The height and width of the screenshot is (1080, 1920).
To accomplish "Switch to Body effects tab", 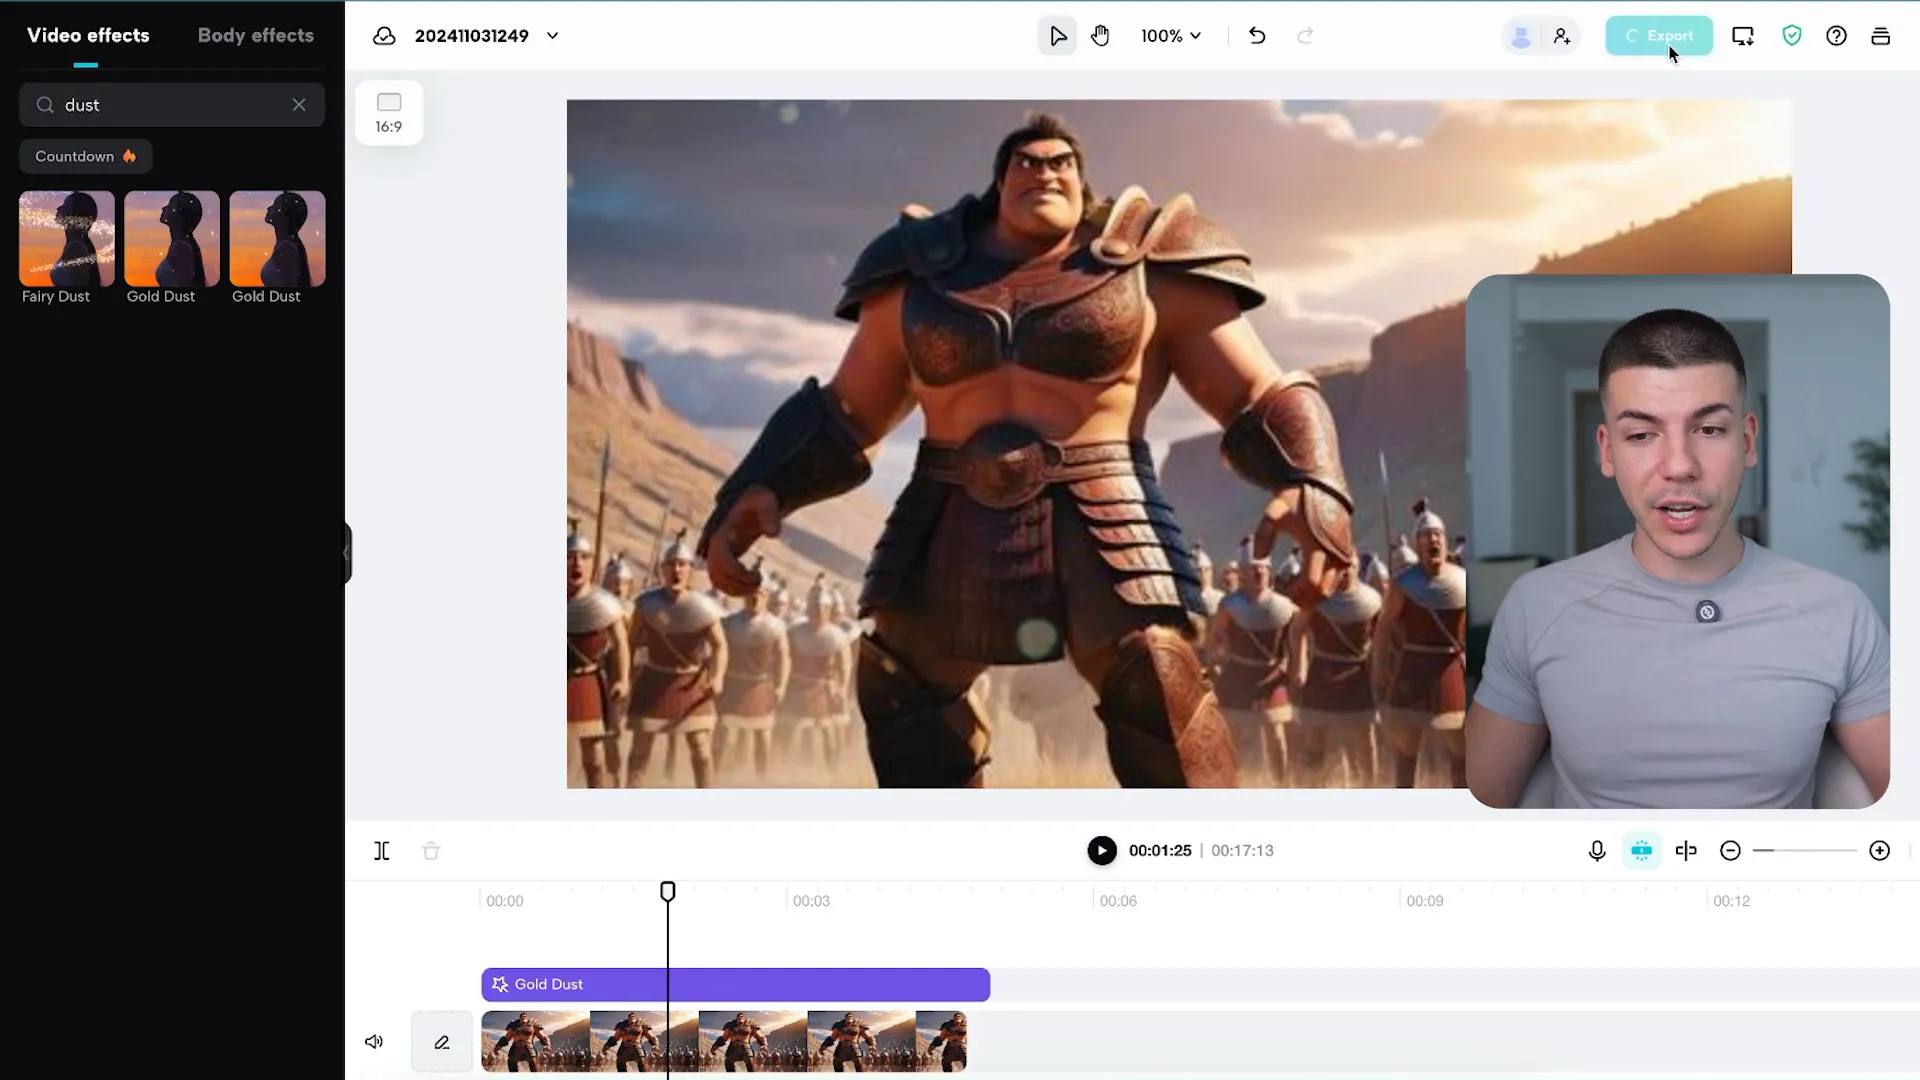I will (x=257, y=36).
